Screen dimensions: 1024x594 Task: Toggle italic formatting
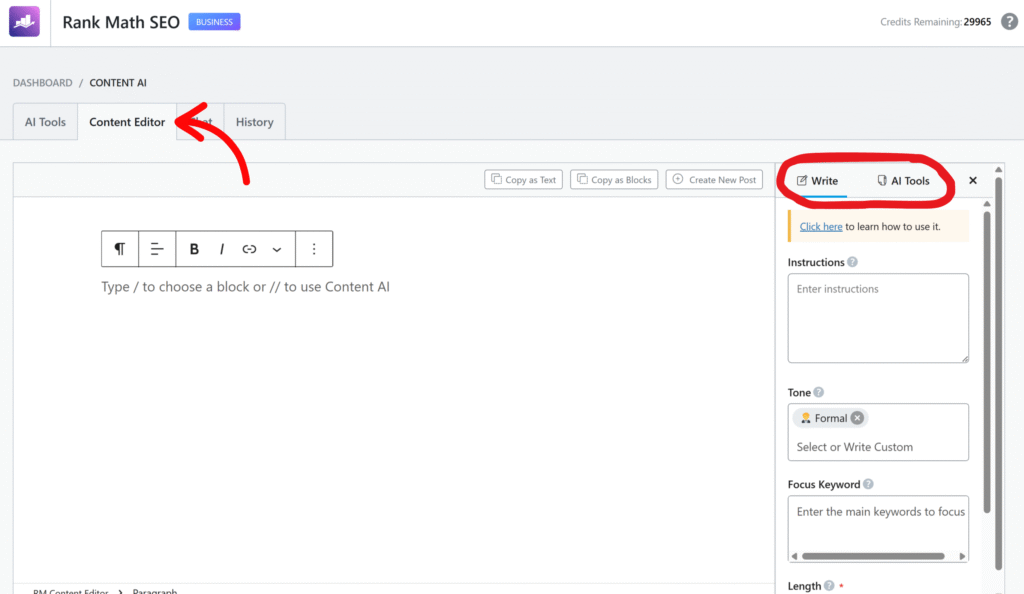(222, 249)
